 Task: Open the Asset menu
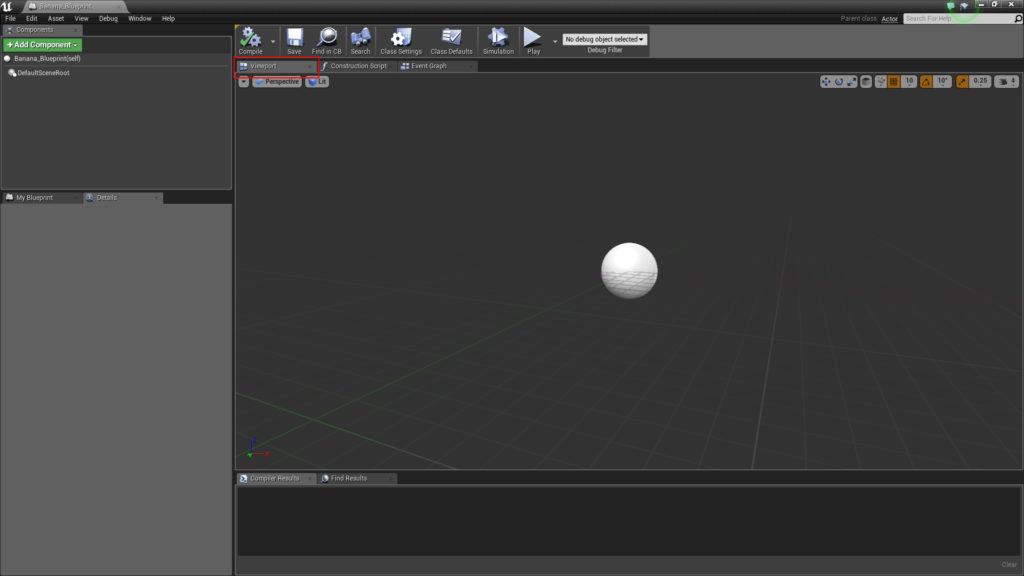coord(56,18)
